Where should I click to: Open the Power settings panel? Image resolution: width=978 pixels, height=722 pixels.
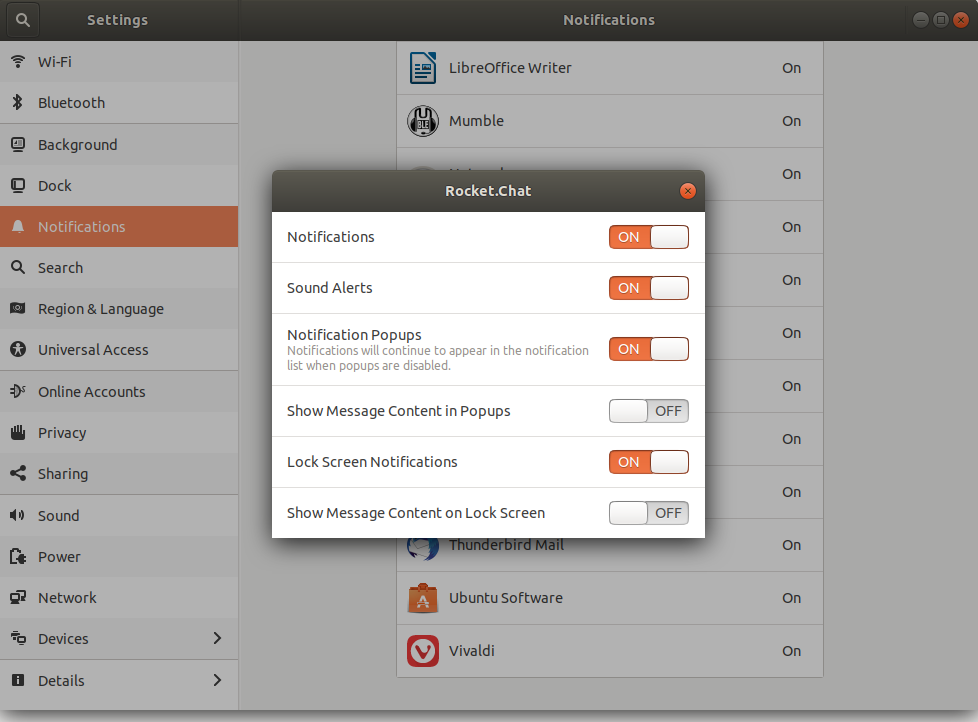pyautogui.click(x=119, y=557)
